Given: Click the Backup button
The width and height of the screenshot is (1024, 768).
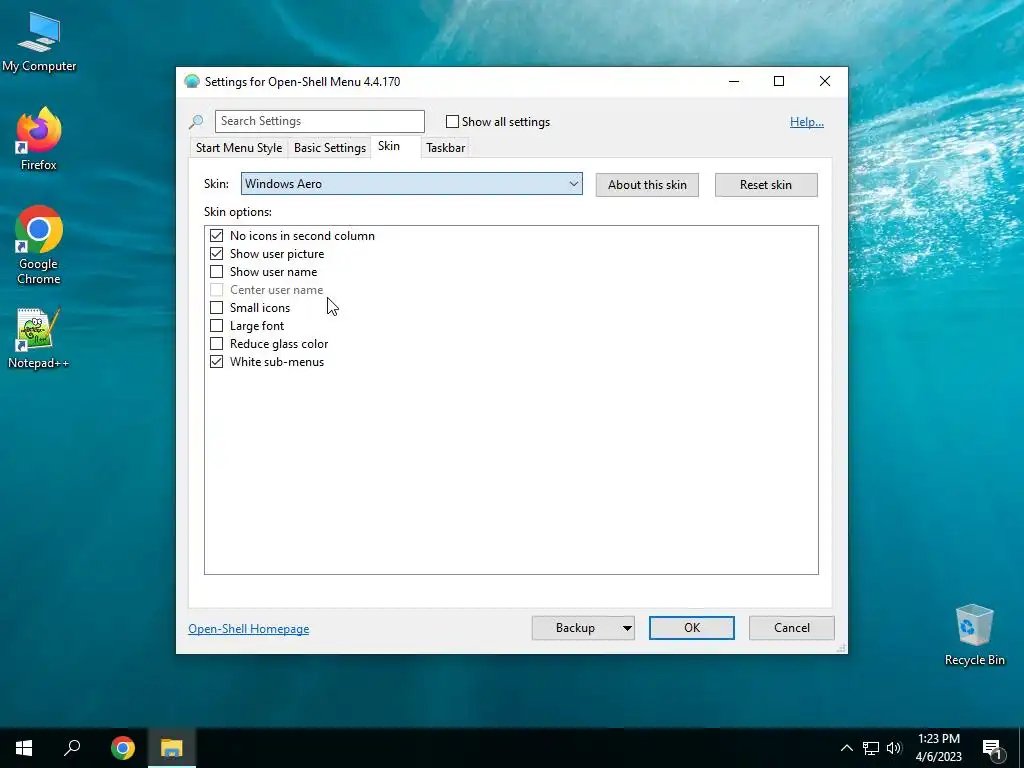Looking at the screenshot, I should [575, 628].
